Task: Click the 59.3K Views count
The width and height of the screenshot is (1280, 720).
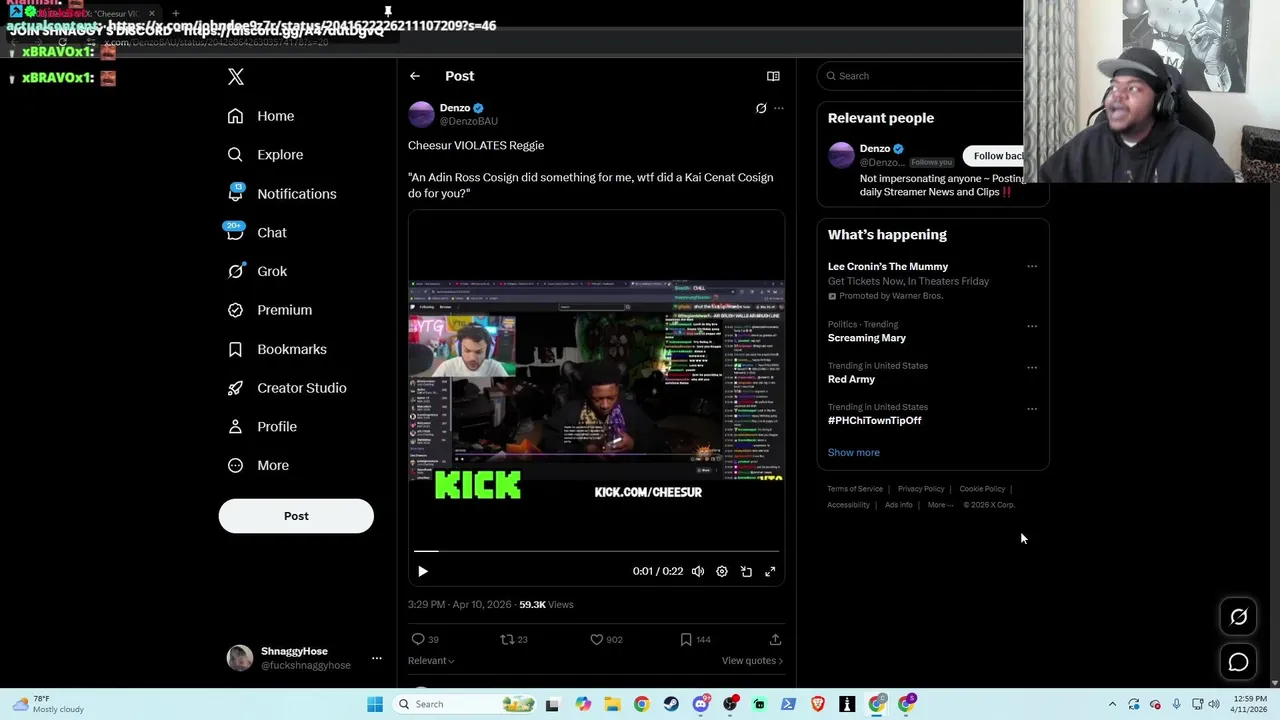Action: coord(546,604)
